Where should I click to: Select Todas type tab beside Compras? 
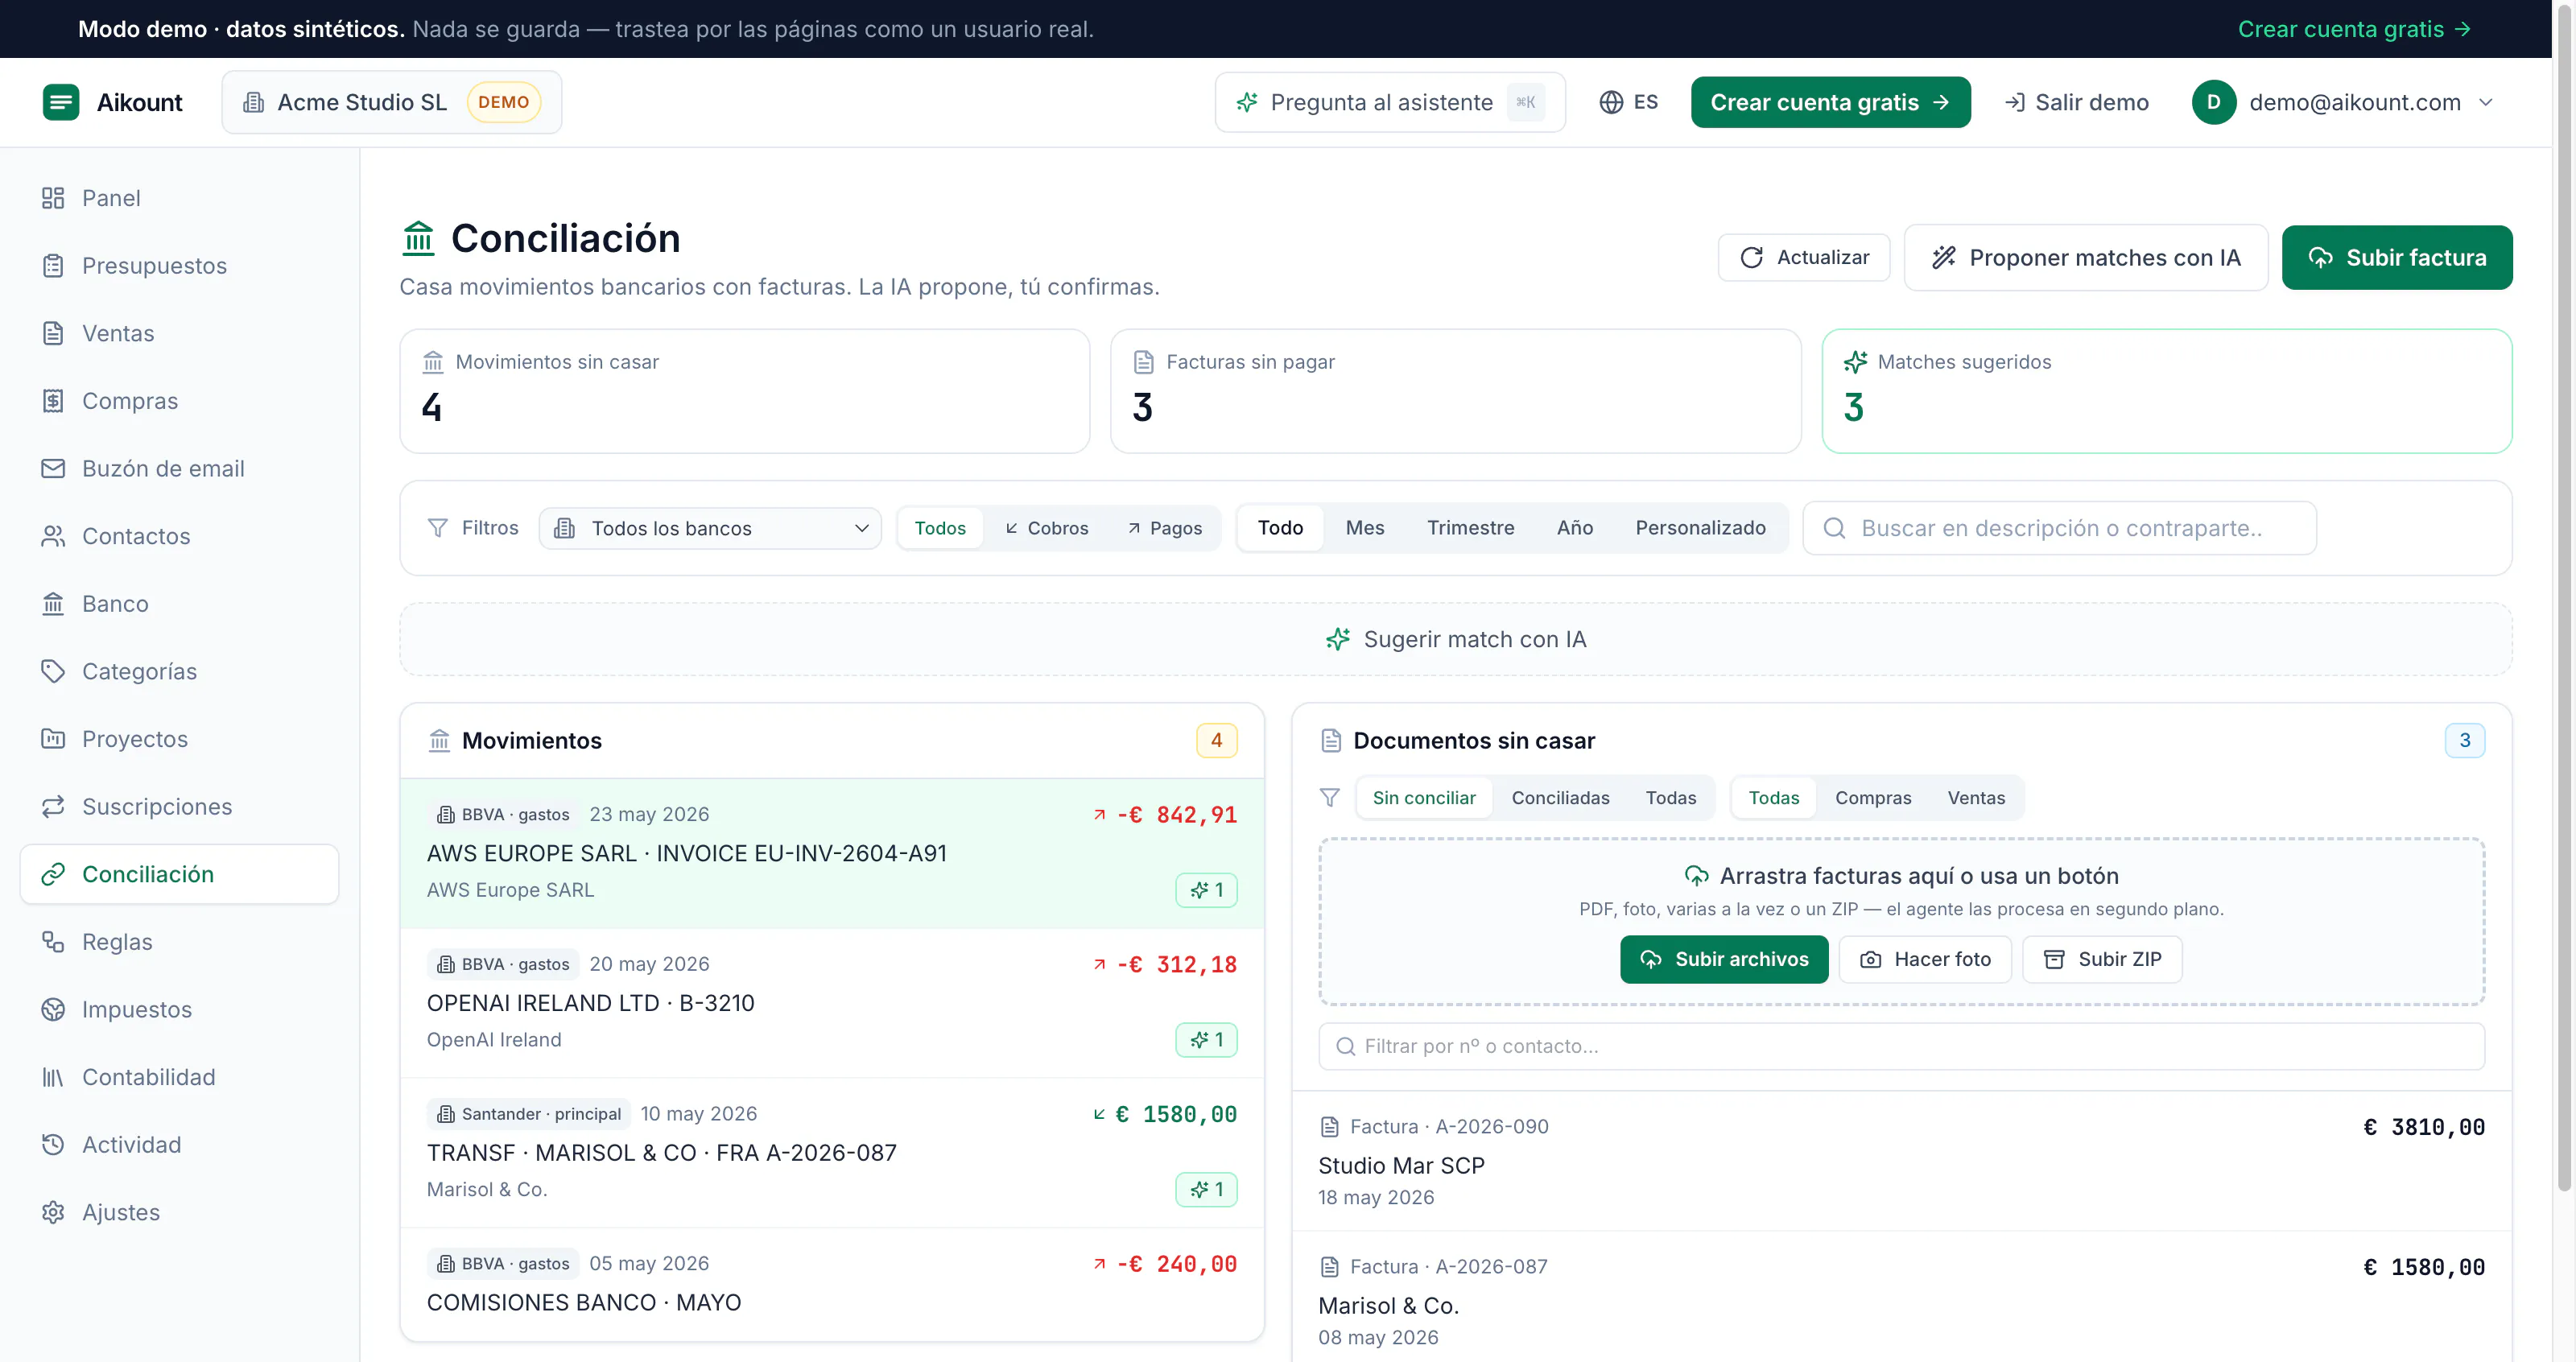tap(1773, 798)
